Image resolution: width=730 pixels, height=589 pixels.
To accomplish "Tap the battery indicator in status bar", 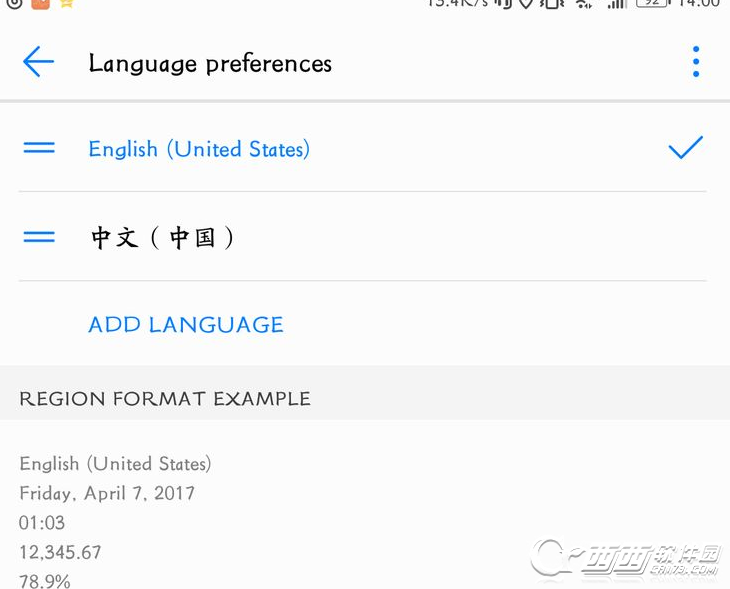I will point(651,3).
